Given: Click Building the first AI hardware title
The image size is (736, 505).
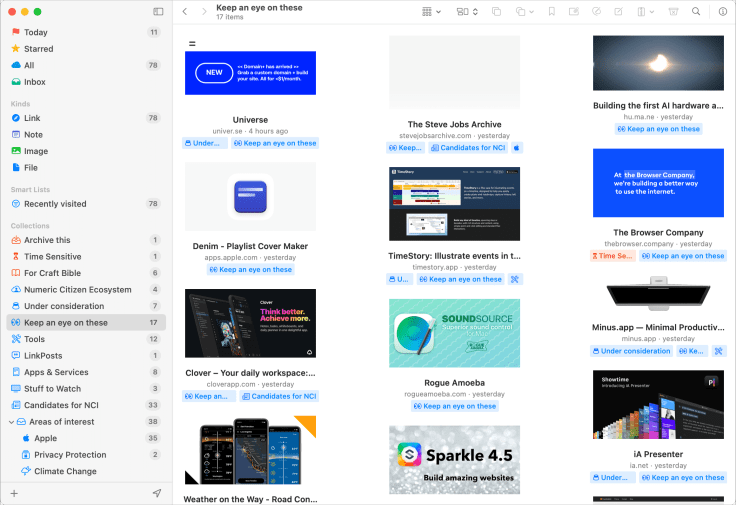Looking at the screenshot, I should (658, 106).
